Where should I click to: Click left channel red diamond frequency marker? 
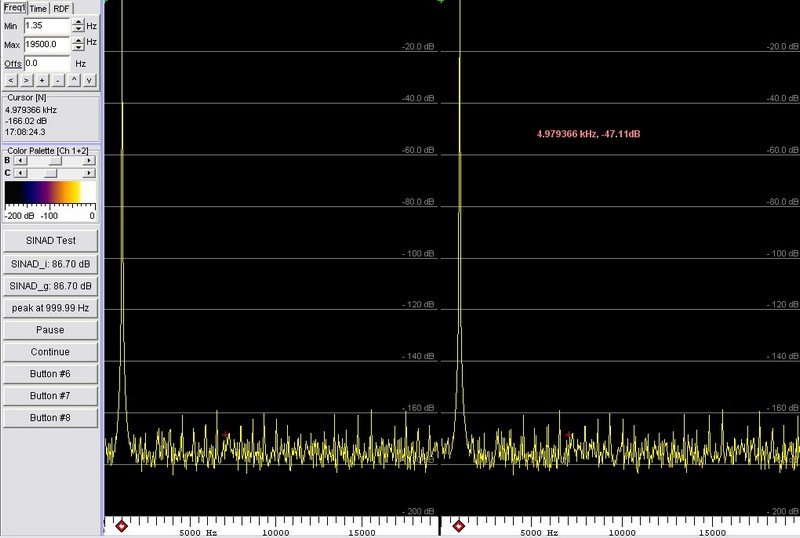pos(121,526)
